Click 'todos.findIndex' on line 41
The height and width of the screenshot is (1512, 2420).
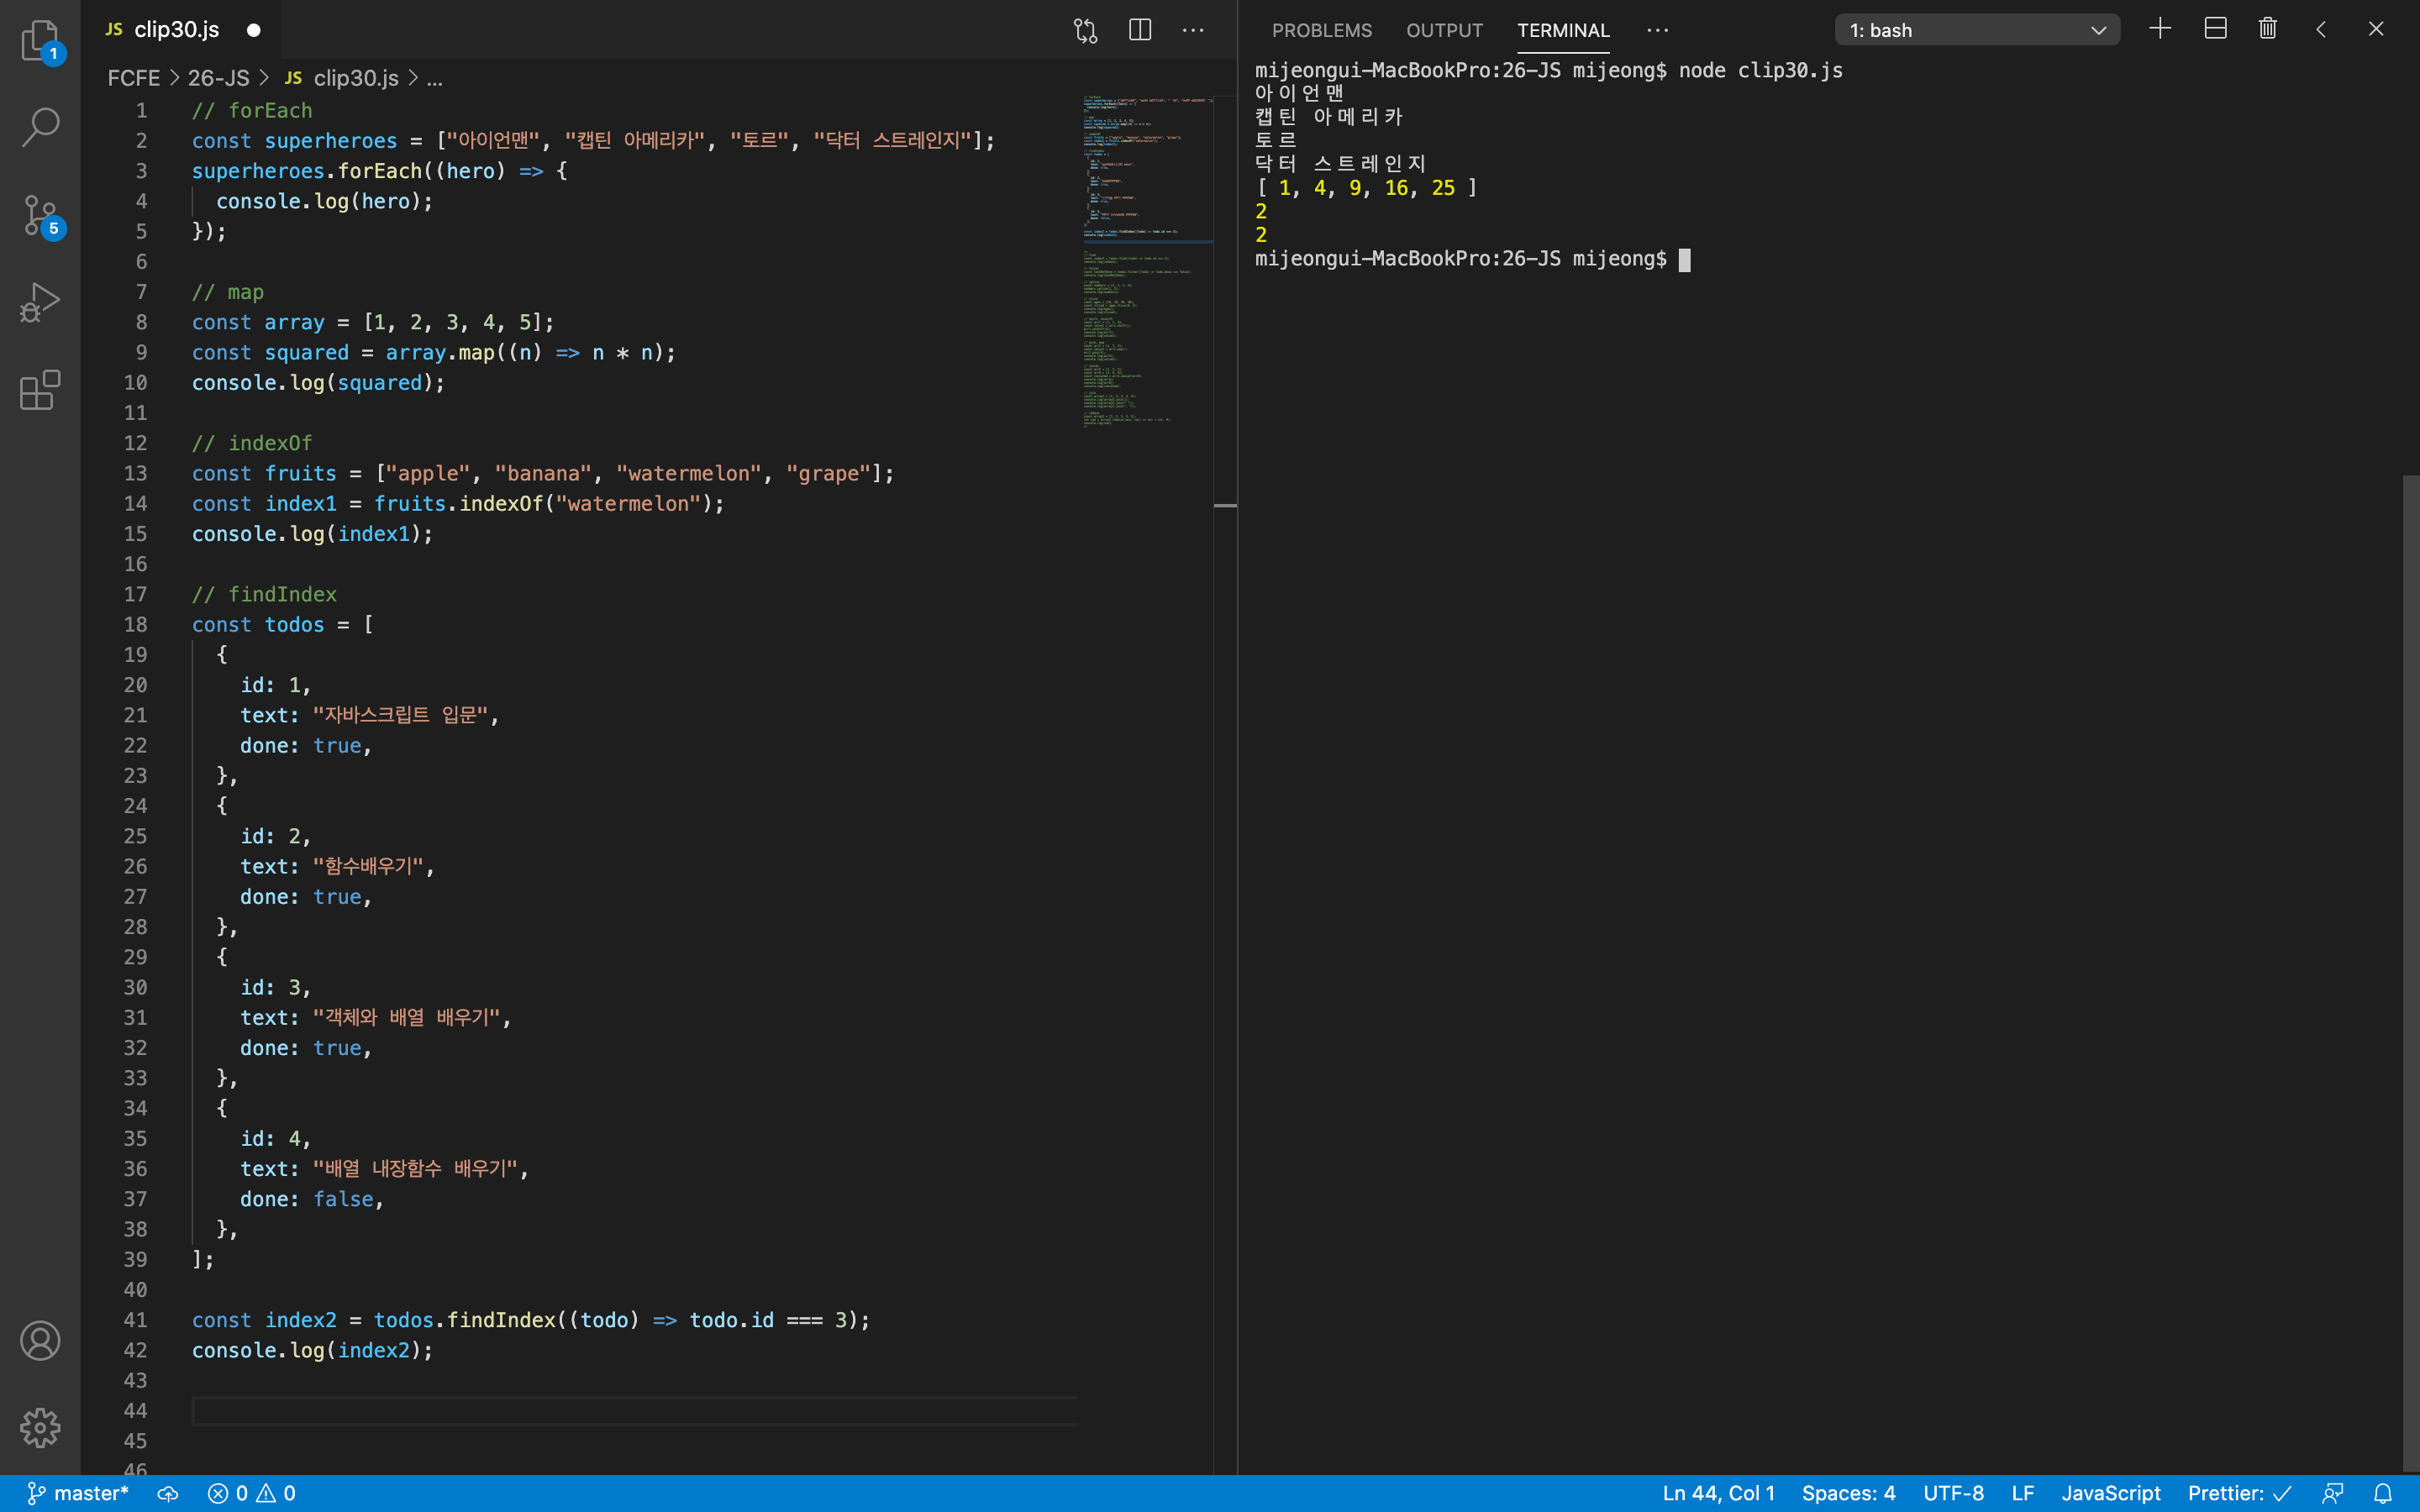464,1320
